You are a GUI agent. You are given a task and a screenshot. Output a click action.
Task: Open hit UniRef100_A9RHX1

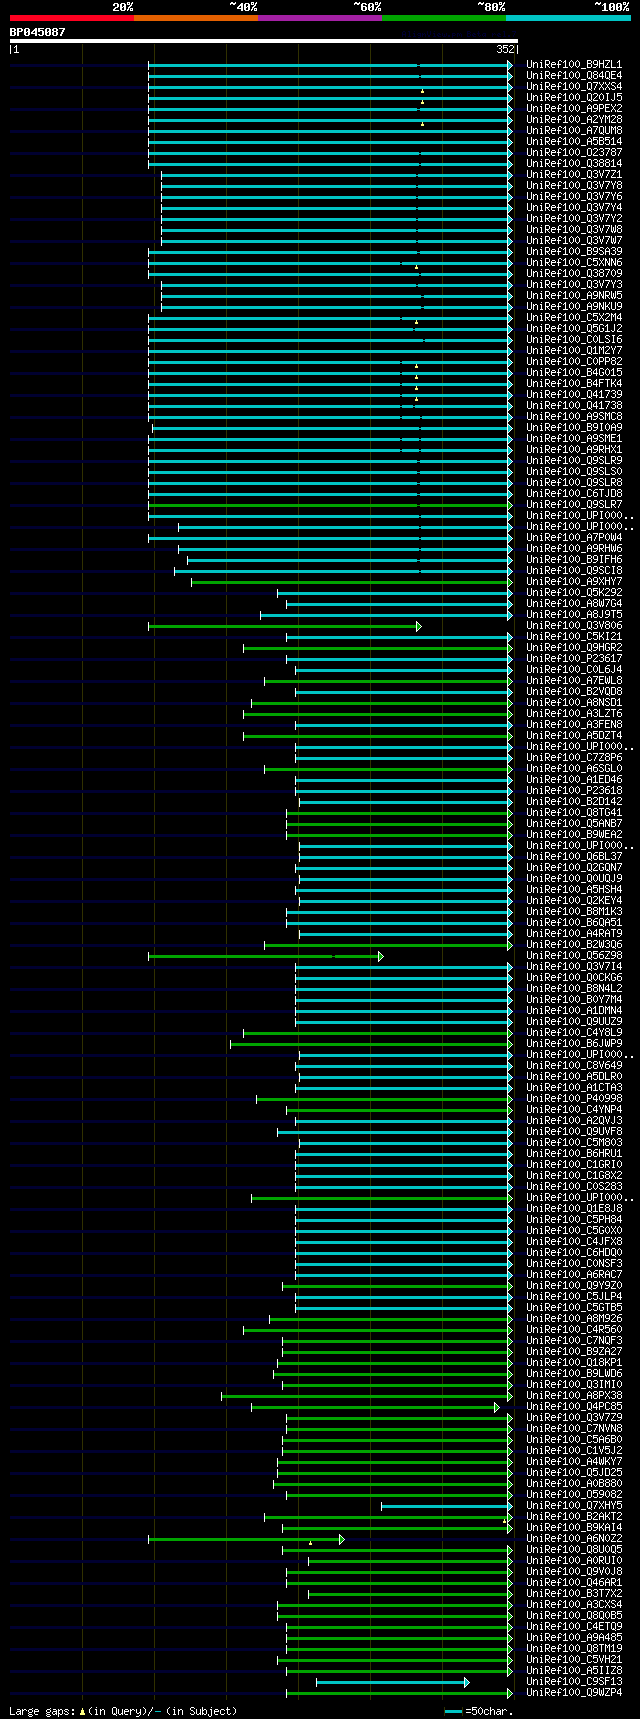click(574, 450)
